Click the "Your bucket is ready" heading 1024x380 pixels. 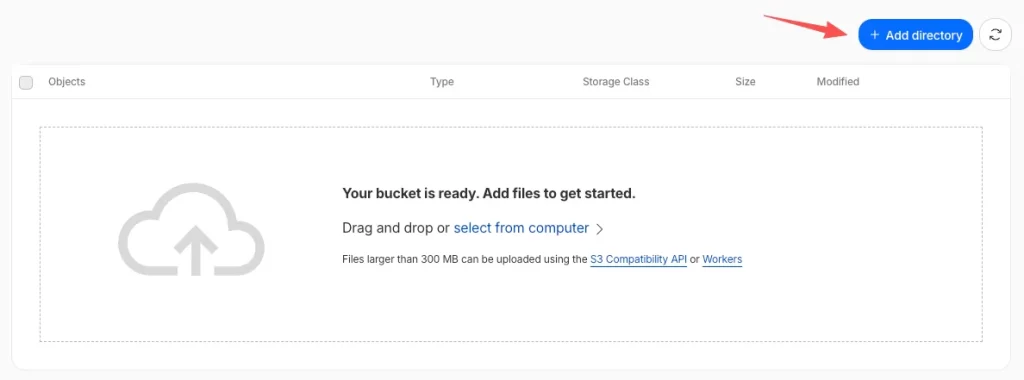(488, 193)
